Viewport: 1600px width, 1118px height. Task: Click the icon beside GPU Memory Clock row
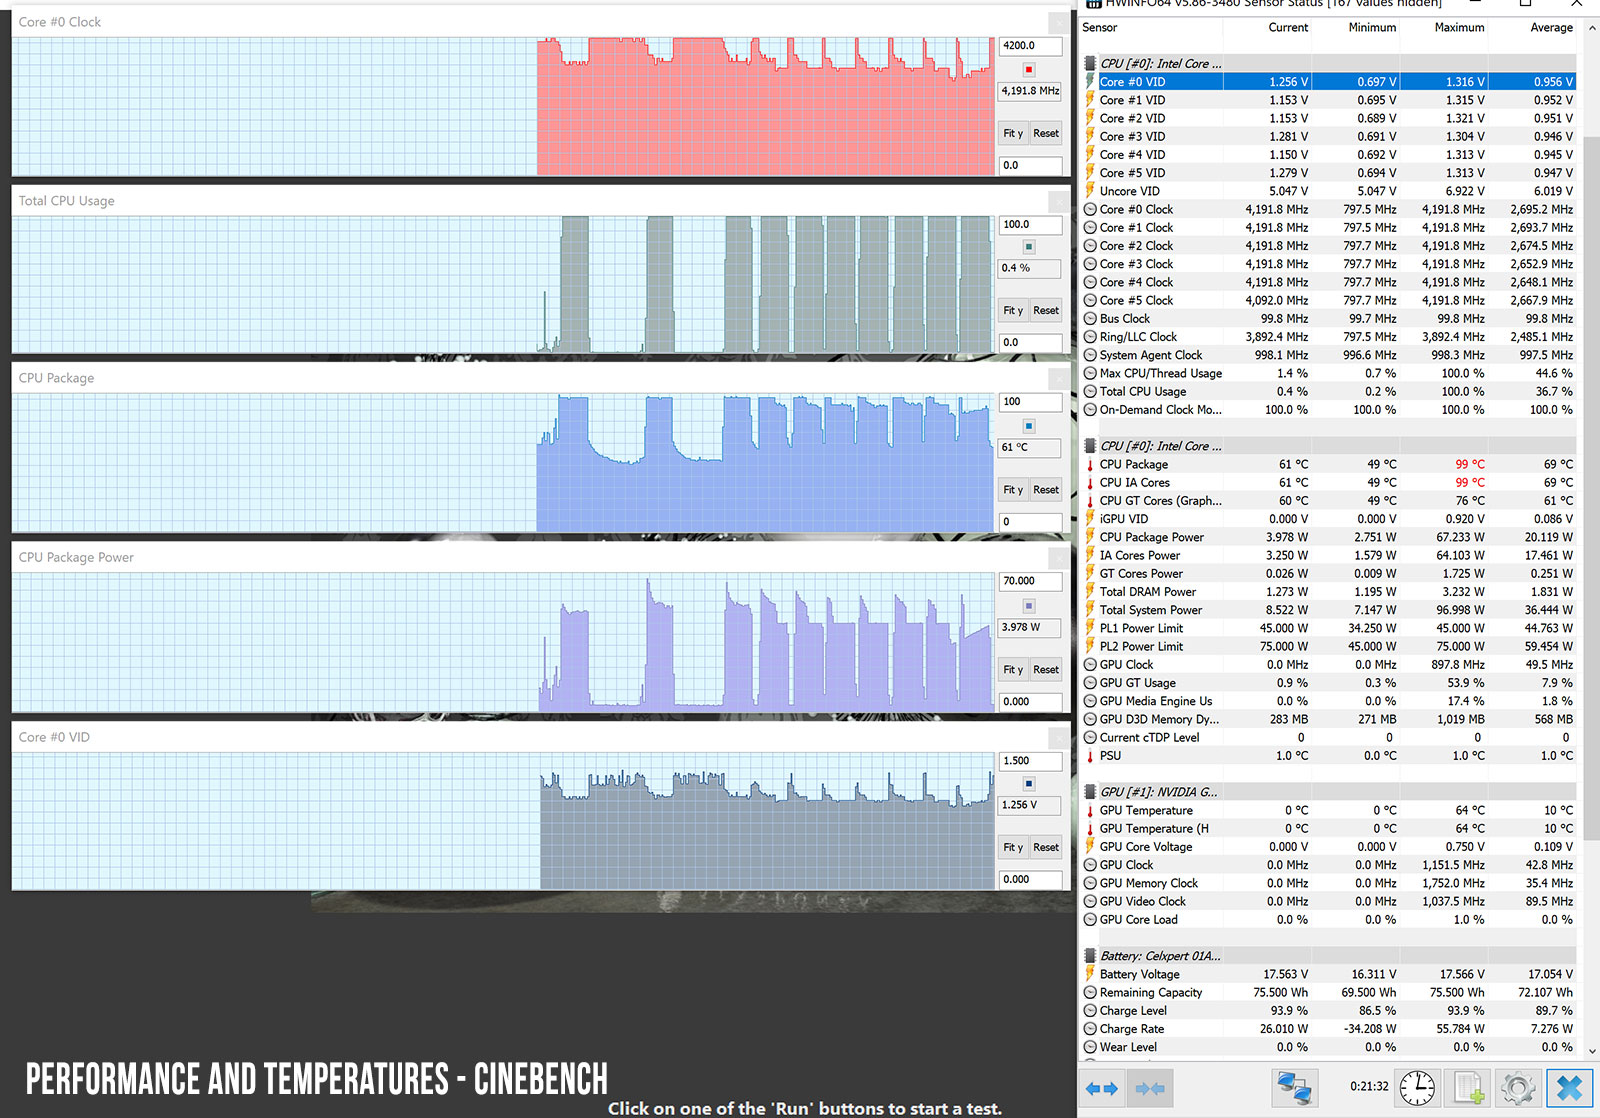coord(1090,883)
